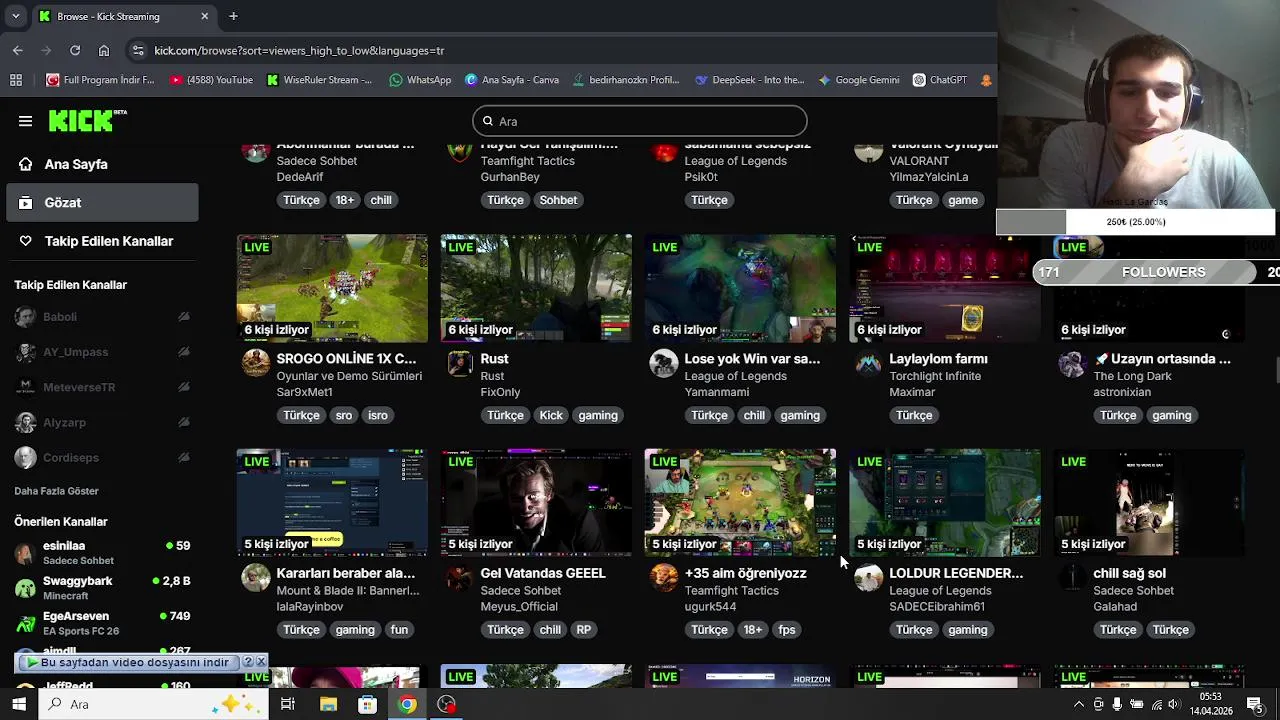Click the RP tag under Gel Vatandas GEEEL
1280x720 pixels.
(584, 630)
